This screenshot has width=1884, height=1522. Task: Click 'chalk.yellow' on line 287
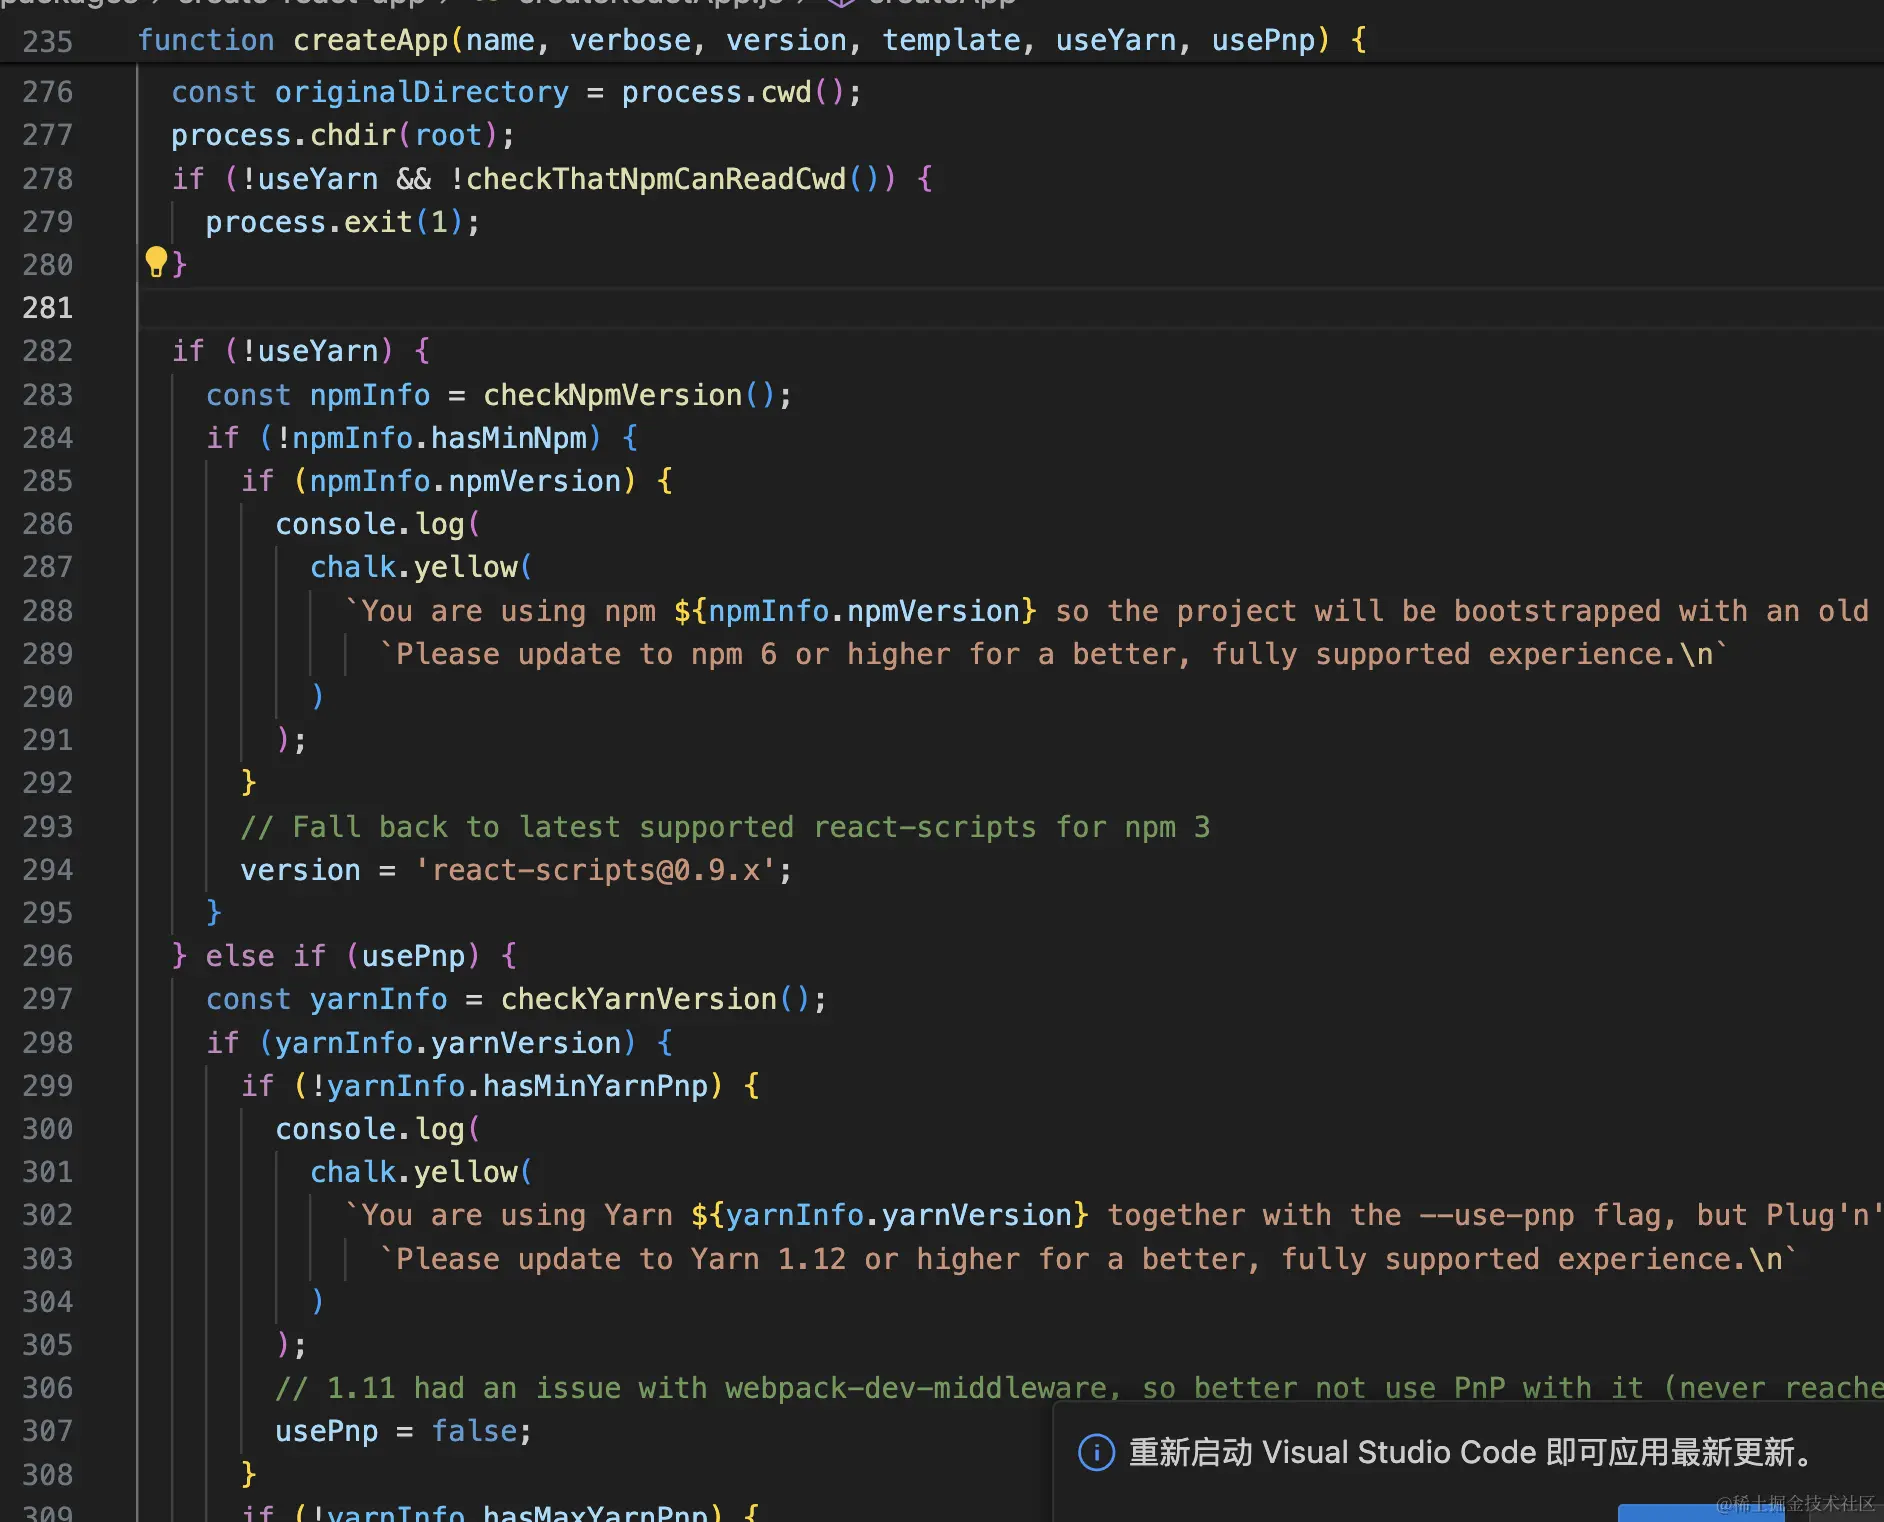click(414, 567)
